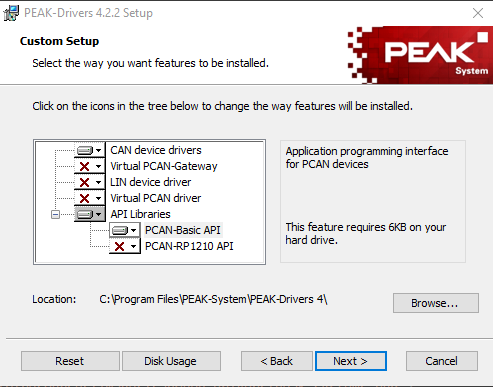Select the Virtual PCAN-Gateway feature label
493x387 pixels.
164,166
